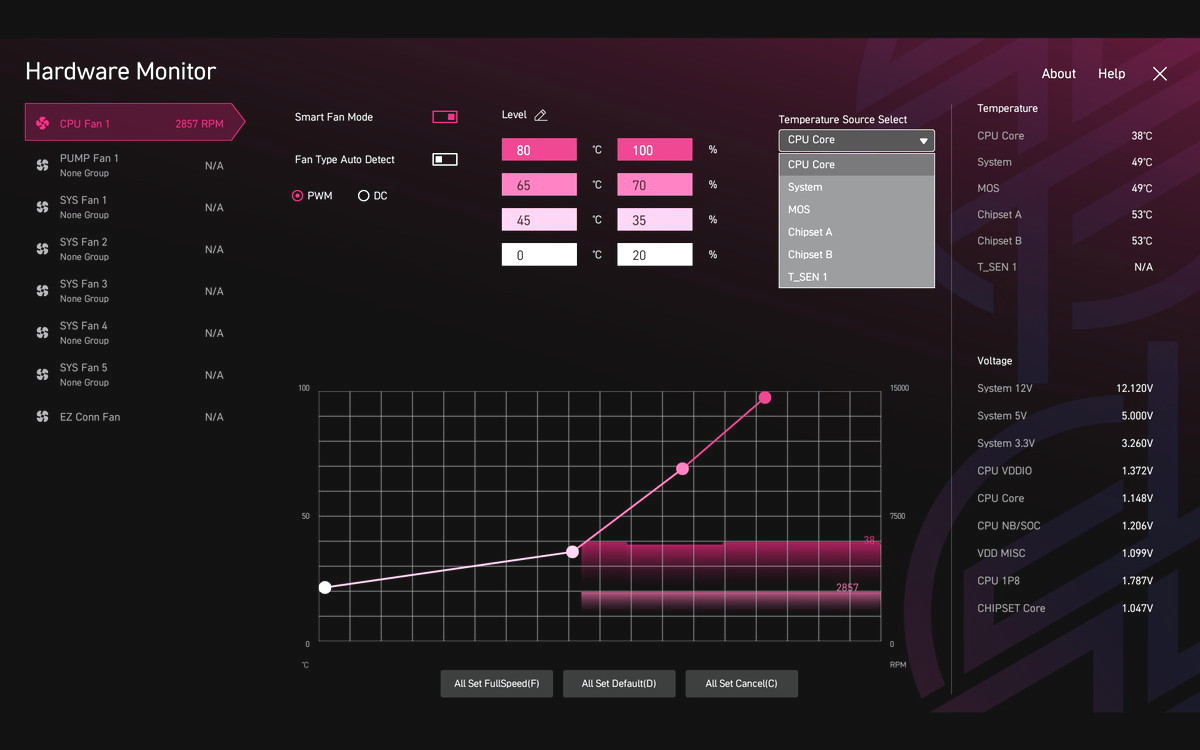Click the SYS Fan 4 fan icon
The height and width of the screenshot is (750, 1200).
42,333
